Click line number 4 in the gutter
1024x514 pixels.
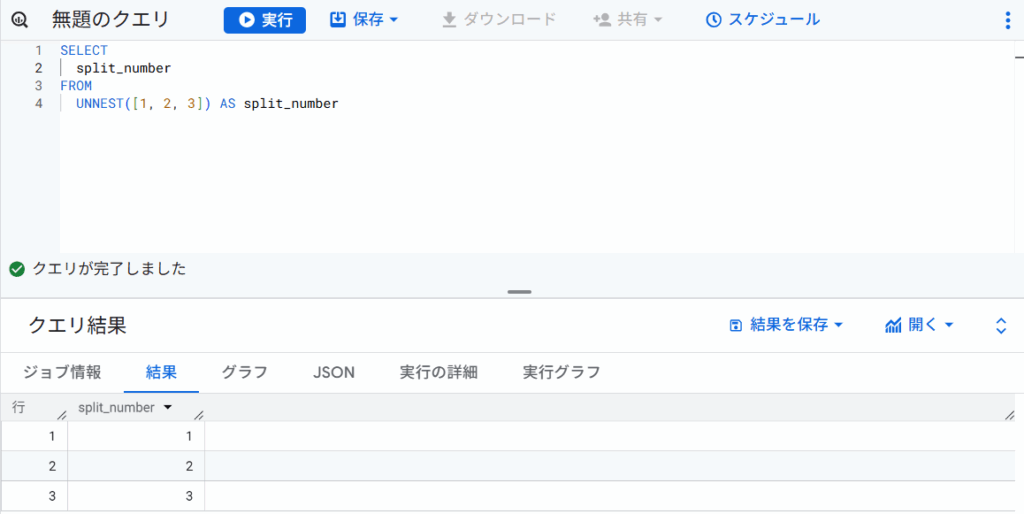point(39,103)
